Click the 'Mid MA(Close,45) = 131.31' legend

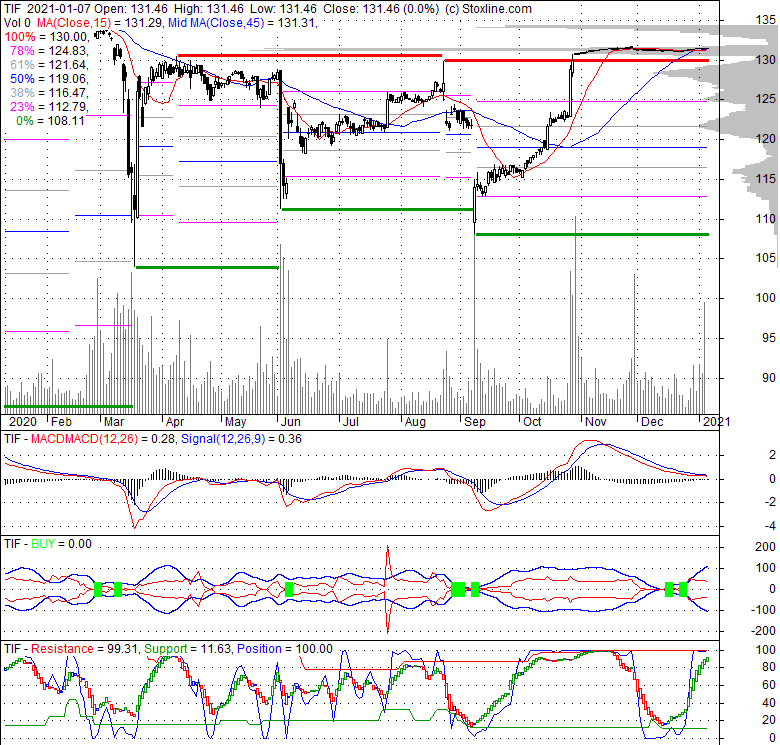point(243,22)
